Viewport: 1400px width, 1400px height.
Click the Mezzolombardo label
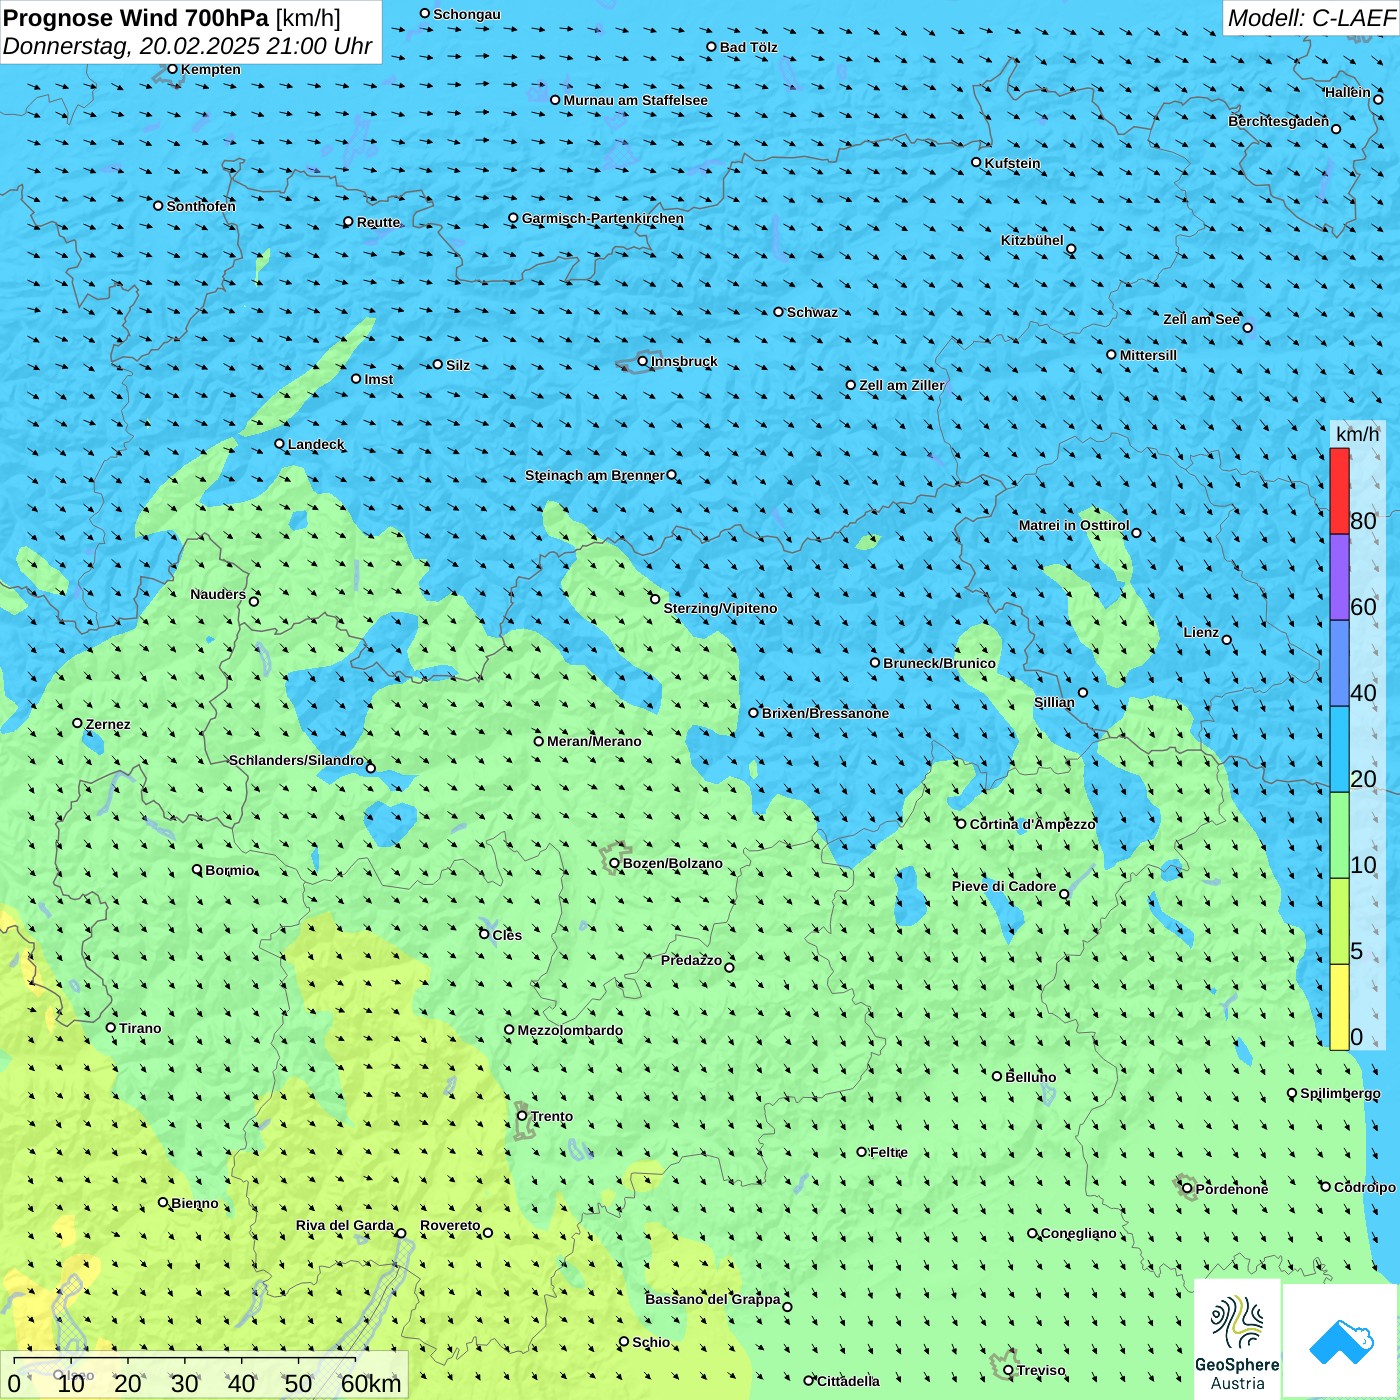tap(570, 1030)
